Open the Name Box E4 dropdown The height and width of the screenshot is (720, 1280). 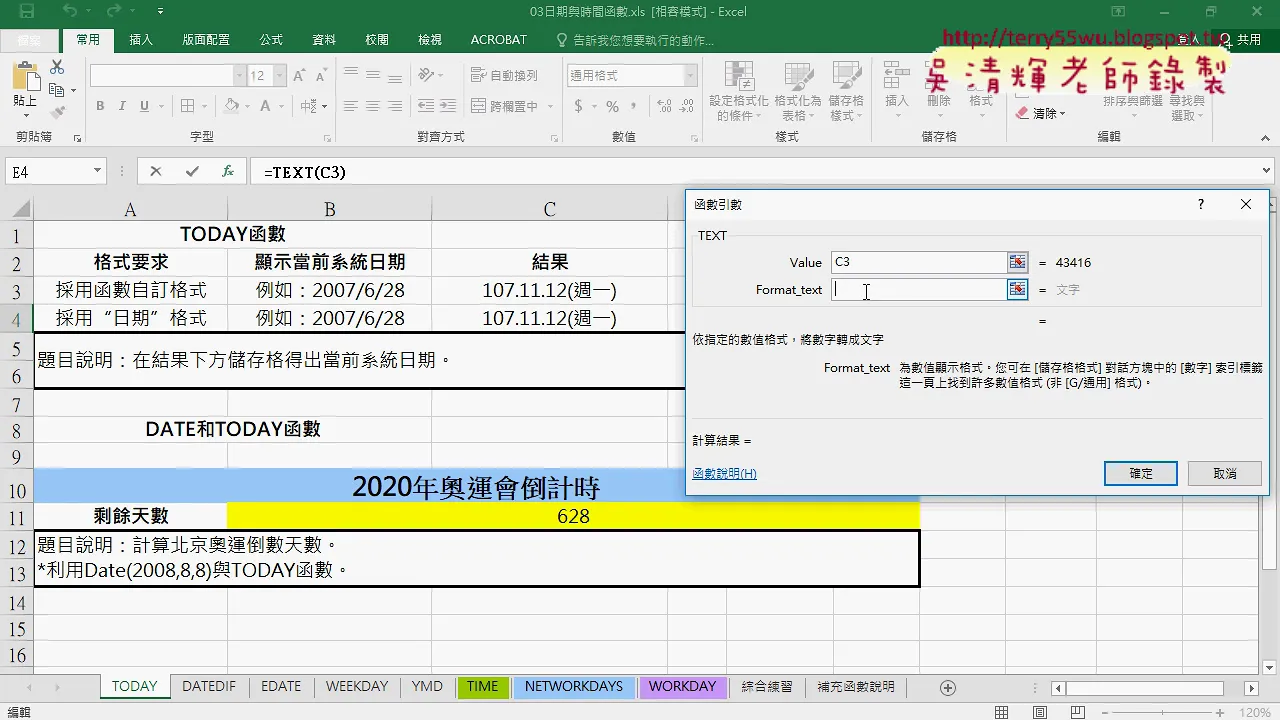pyautogui.click(x=97, y=172)
